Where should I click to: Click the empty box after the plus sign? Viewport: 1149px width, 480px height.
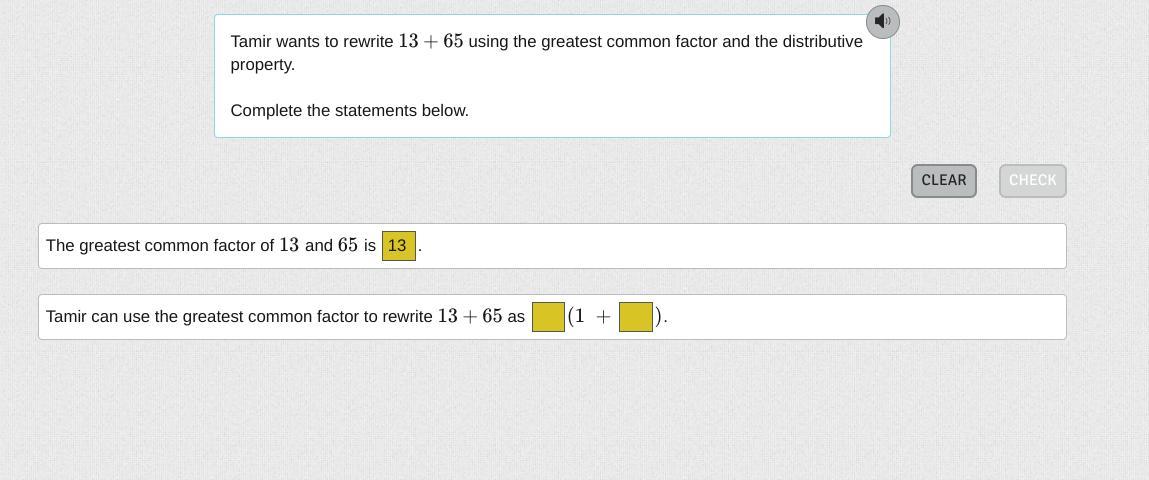tap(635, 317)
